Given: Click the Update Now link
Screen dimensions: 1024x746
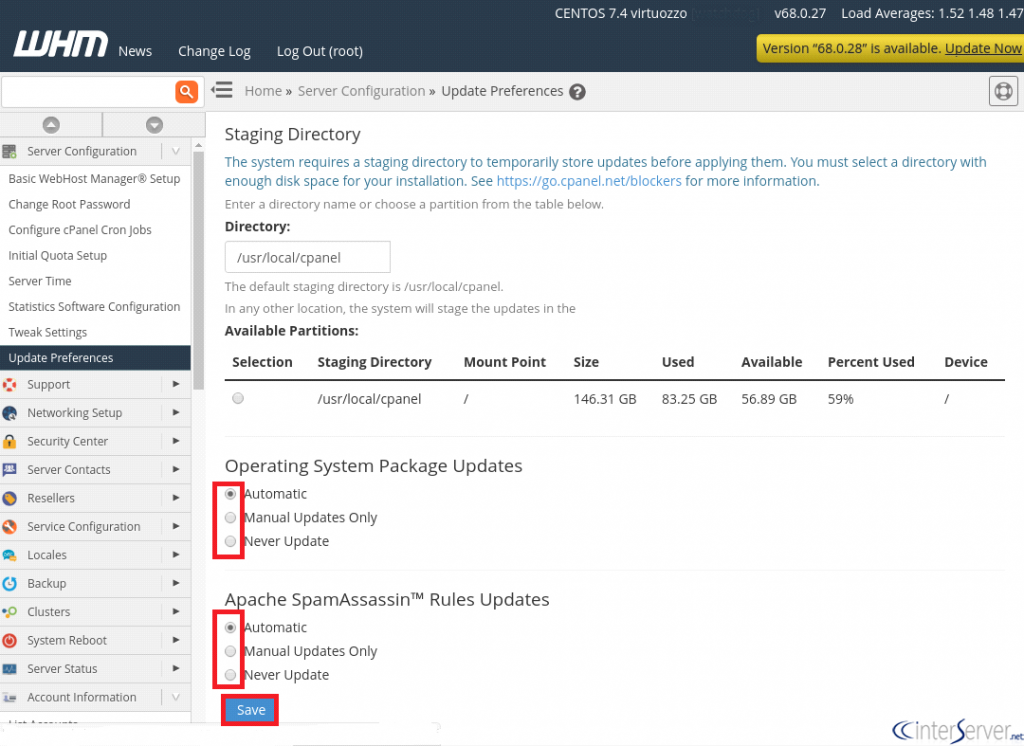Looking at the screenshot, I should pyautogui.click(x=983, y=48).
